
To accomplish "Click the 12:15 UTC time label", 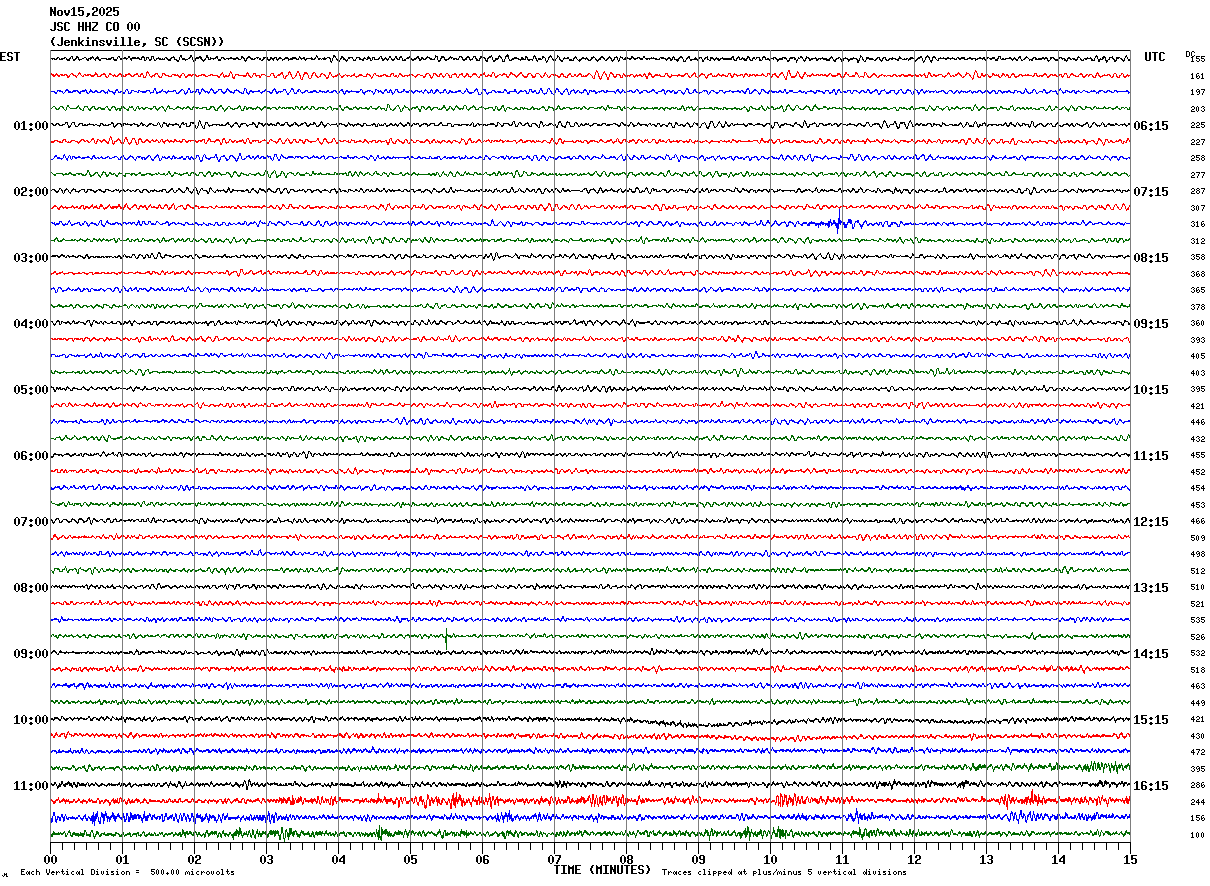I will click(x=1151, y=522).
